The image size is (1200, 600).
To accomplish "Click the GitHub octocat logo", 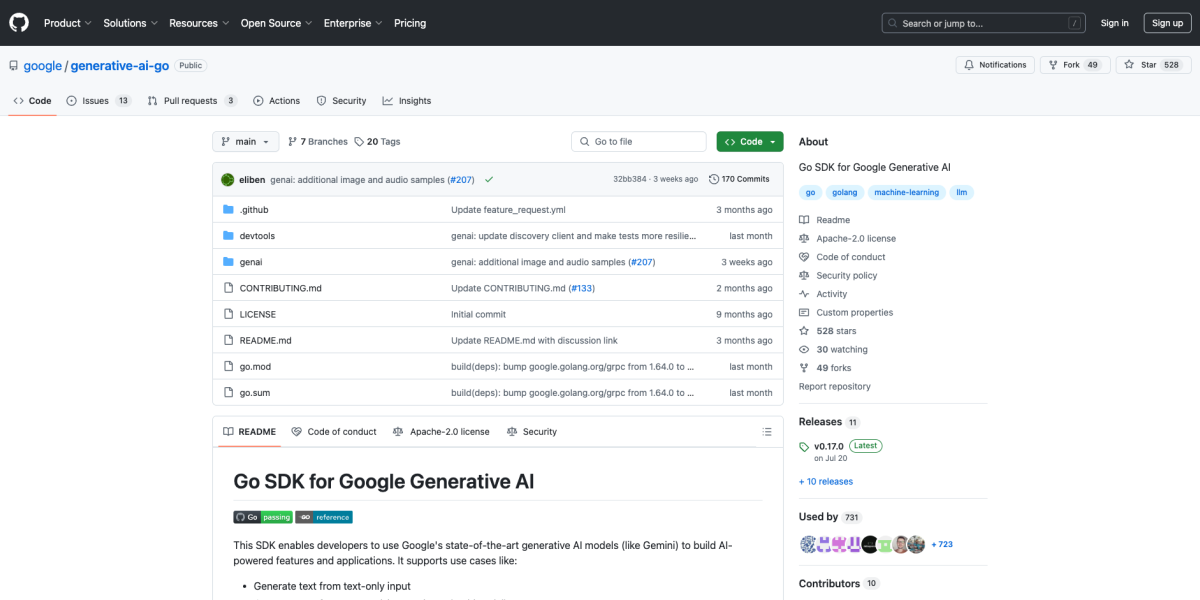I will [x=18, y=22].
